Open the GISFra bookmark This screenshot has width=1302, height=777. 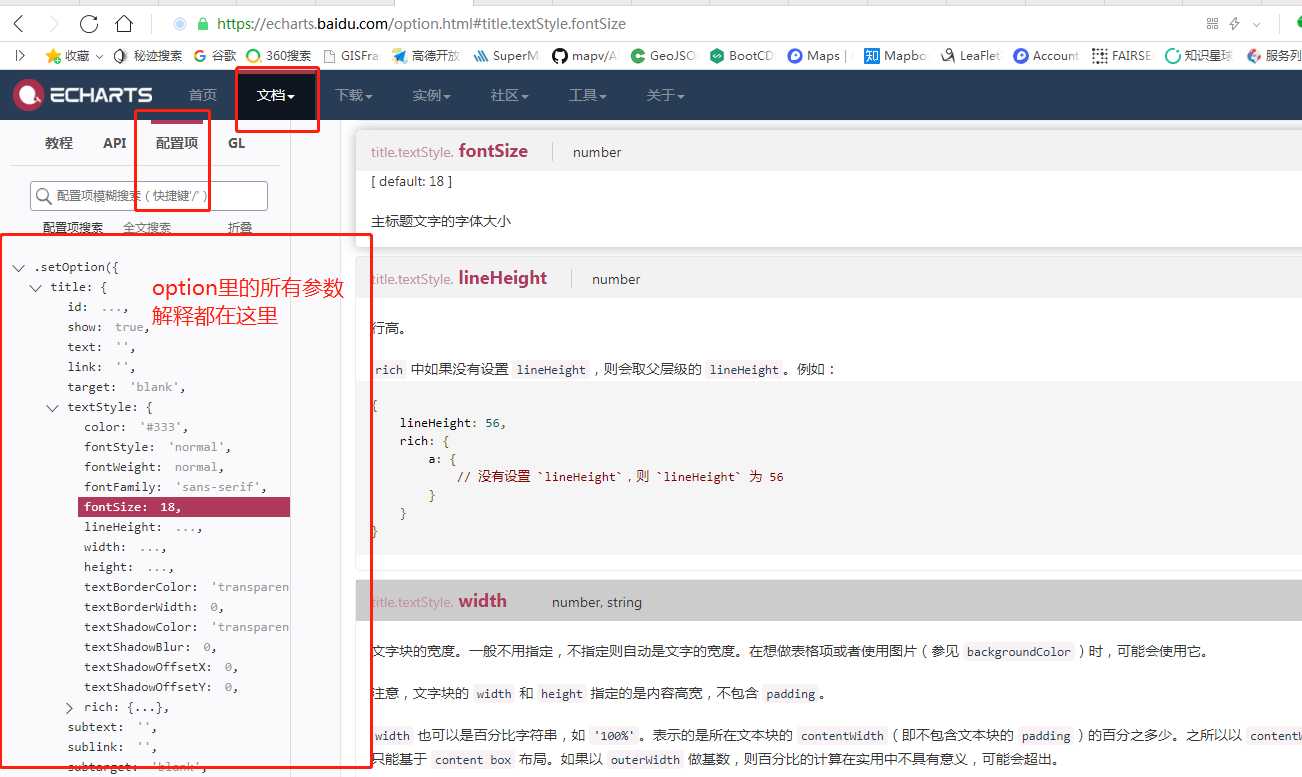[x=350, y=56]
